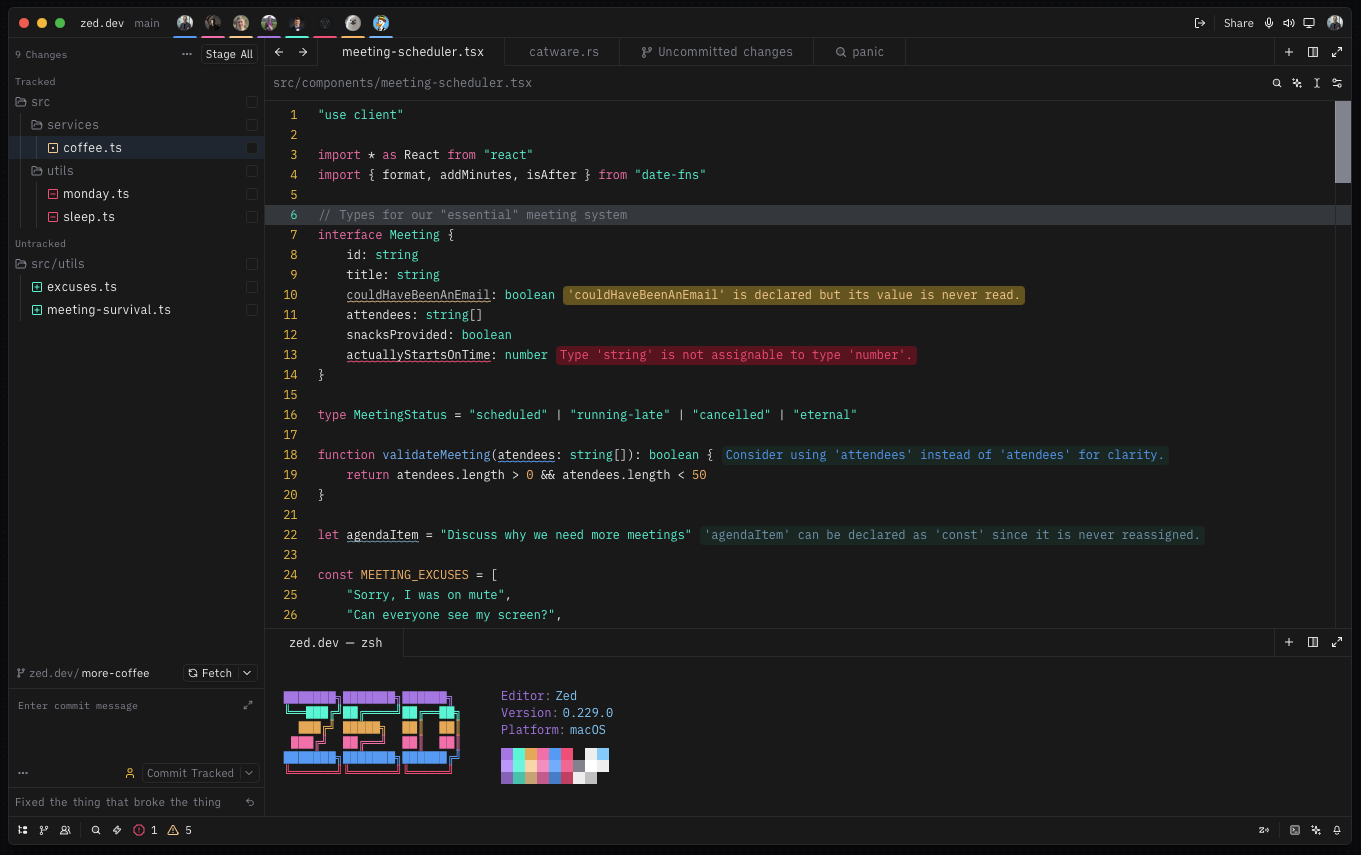The height and width of the screenshot is (855, 1361).
Task: Open the terminal panel icon in status bar
Action: pyautogui.click(x=1295, y=830)
